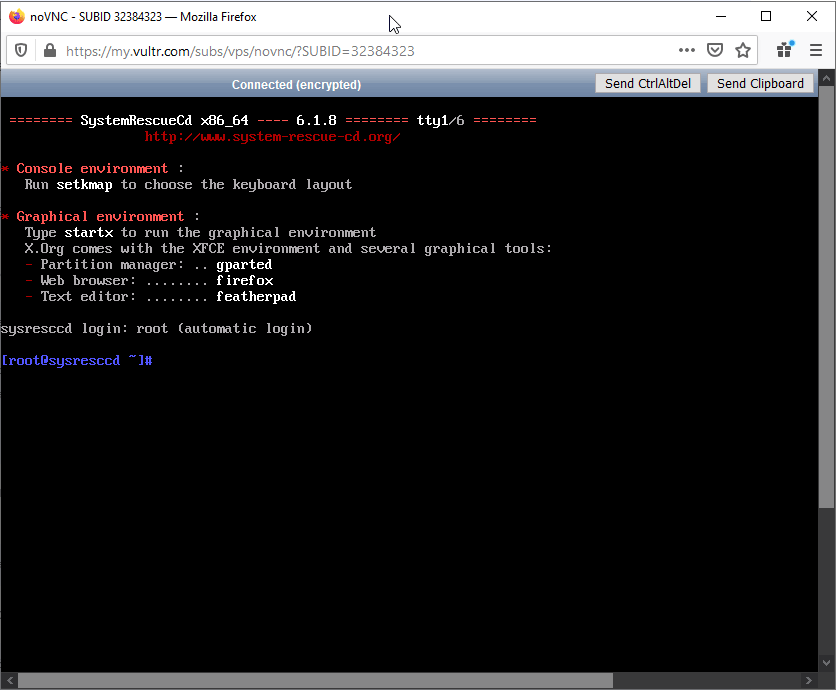The width and height of the screenshot is (836, 690).
Task: Click the Firefox logo in the title bar
Action: coord(17,17)
